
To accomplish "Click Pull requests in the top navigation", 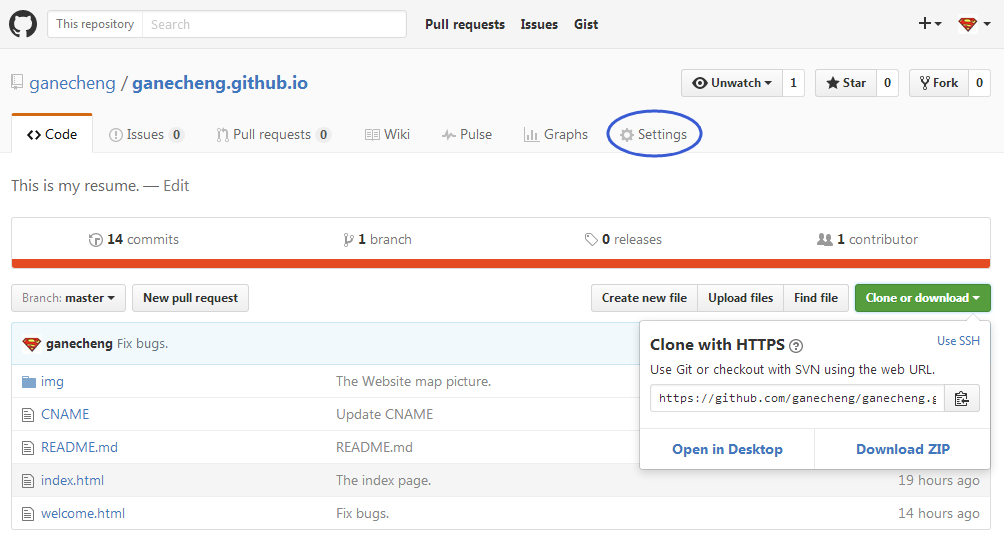I will click(465, 24).
